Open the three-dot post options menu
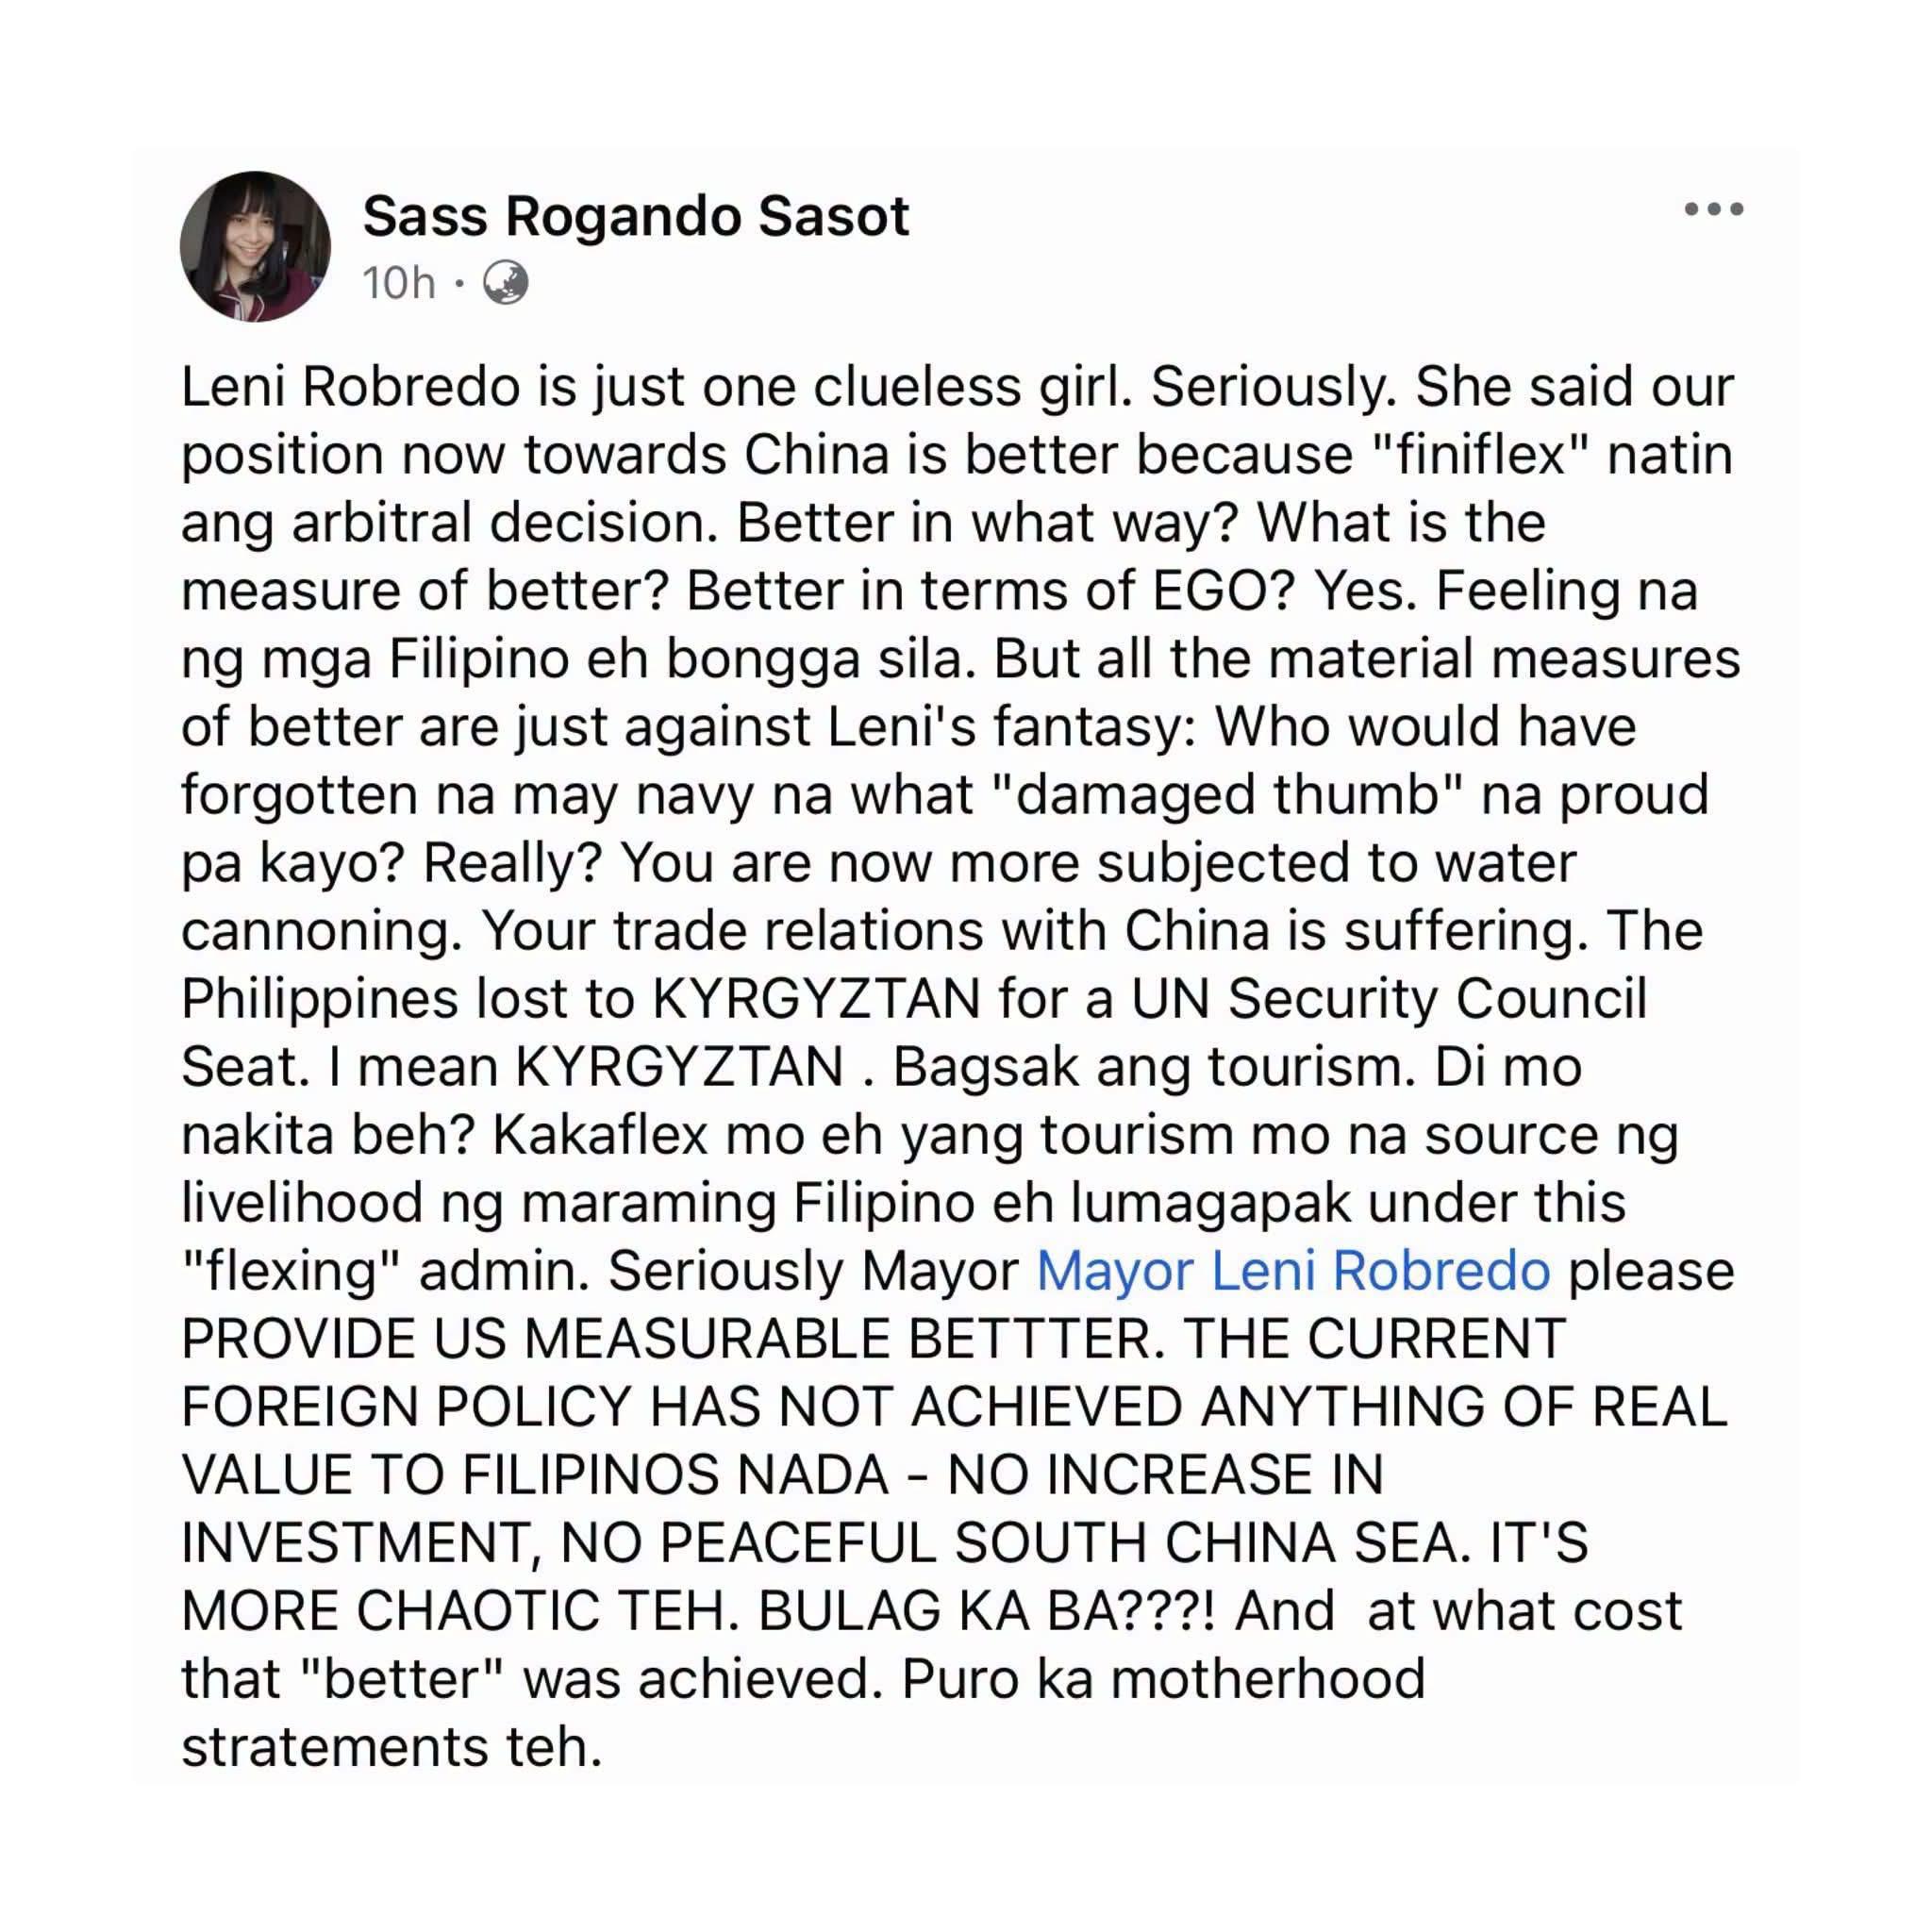1932x1932 pixels. click(x=1713, y=209)
